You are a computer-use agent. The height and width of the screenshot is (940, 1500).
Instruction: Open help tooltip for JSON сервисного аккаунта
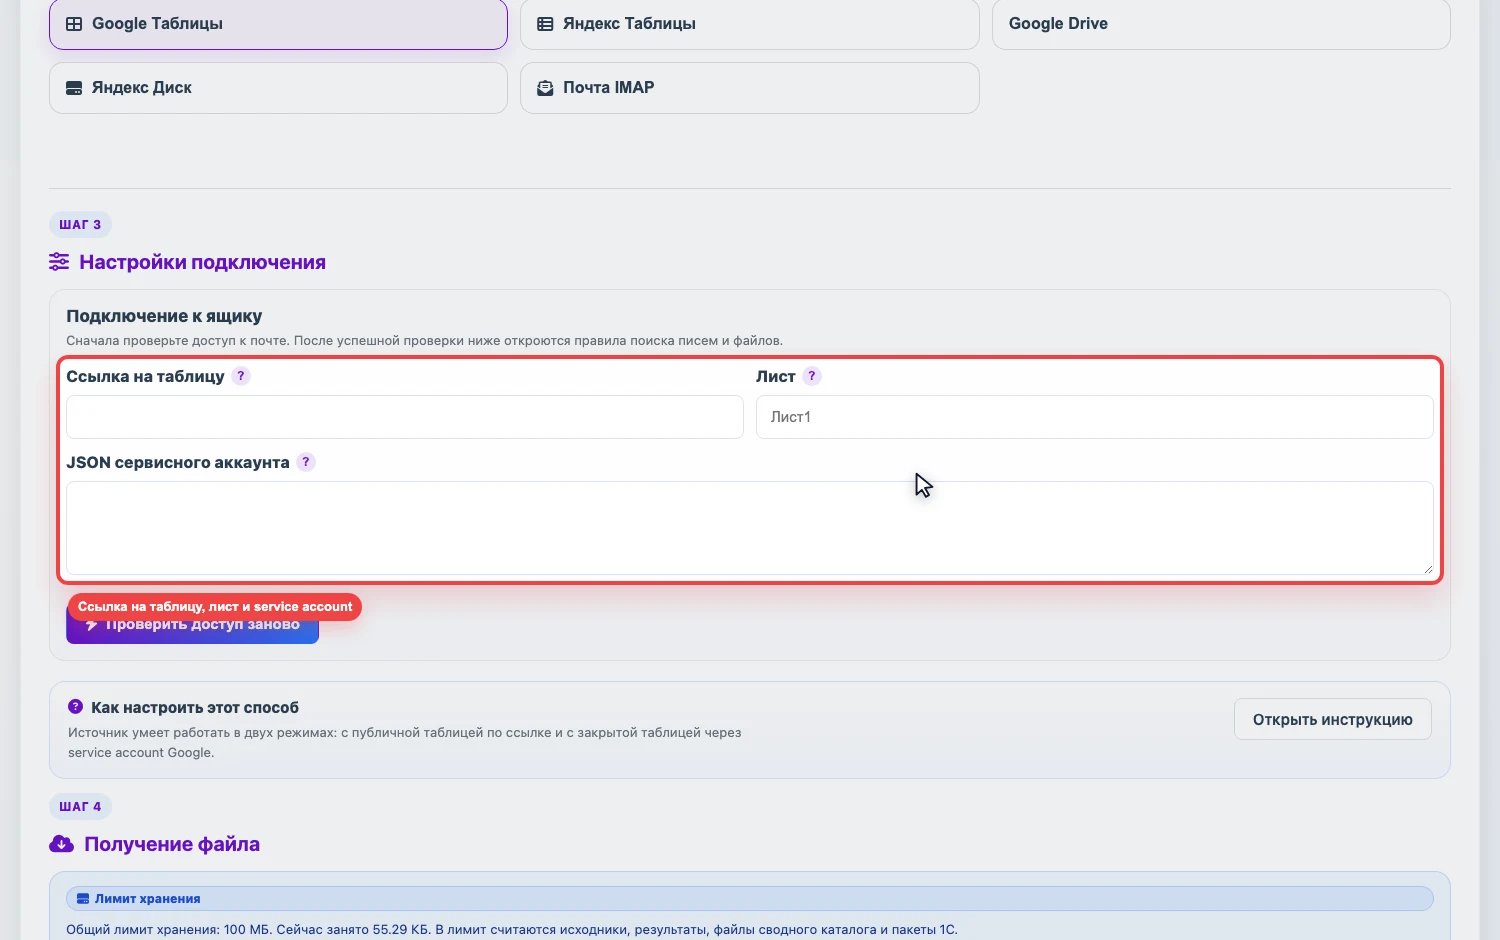click(x=306, y=462)
